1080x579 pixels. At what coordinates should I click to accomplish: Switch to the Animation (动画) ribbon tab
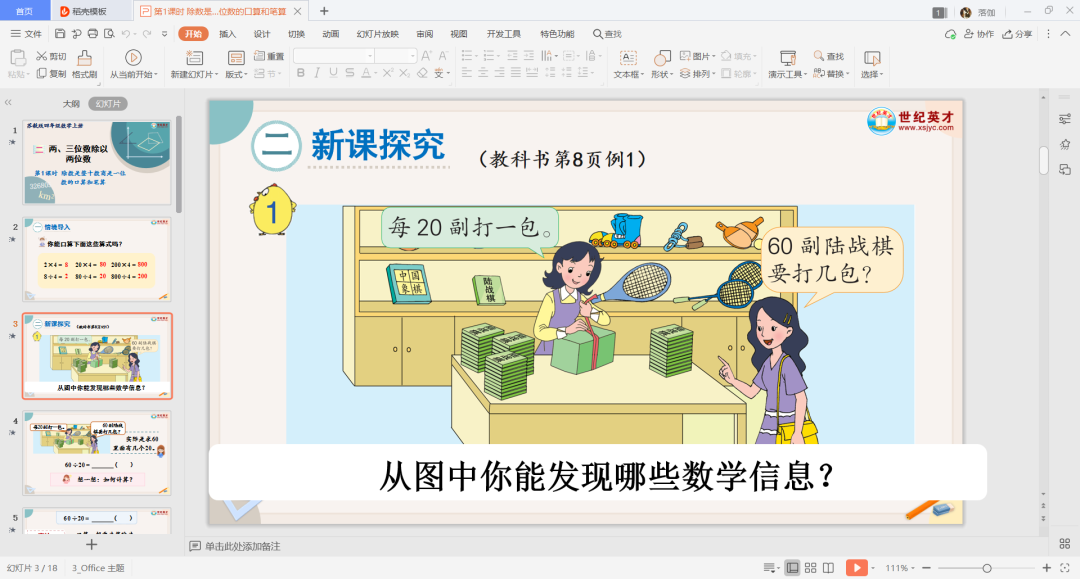pos(331,34)
